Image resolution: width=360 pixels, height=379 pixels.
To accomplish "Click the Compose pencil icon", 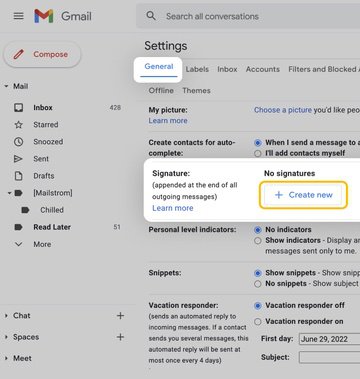I will [19, 54].
